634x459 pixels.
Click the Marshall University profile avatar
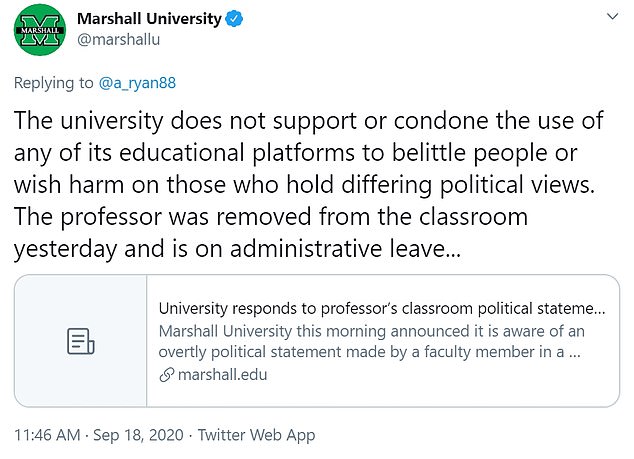(40, 30)
